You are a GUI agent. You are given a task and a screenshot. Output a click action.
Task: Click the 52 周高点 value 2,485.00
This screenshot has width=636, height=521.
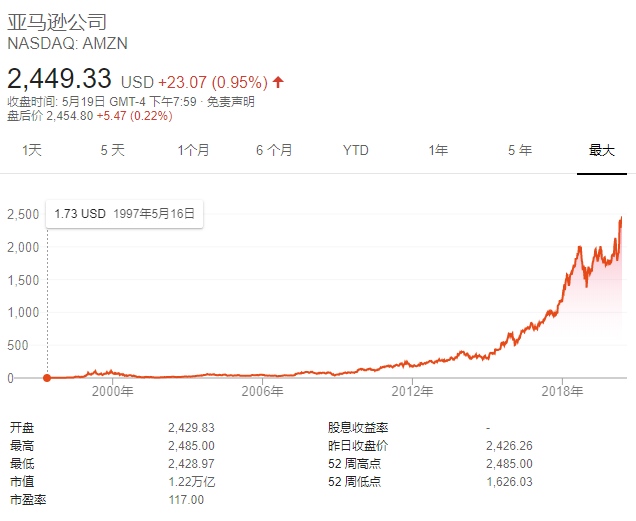[x=510, y=463]
